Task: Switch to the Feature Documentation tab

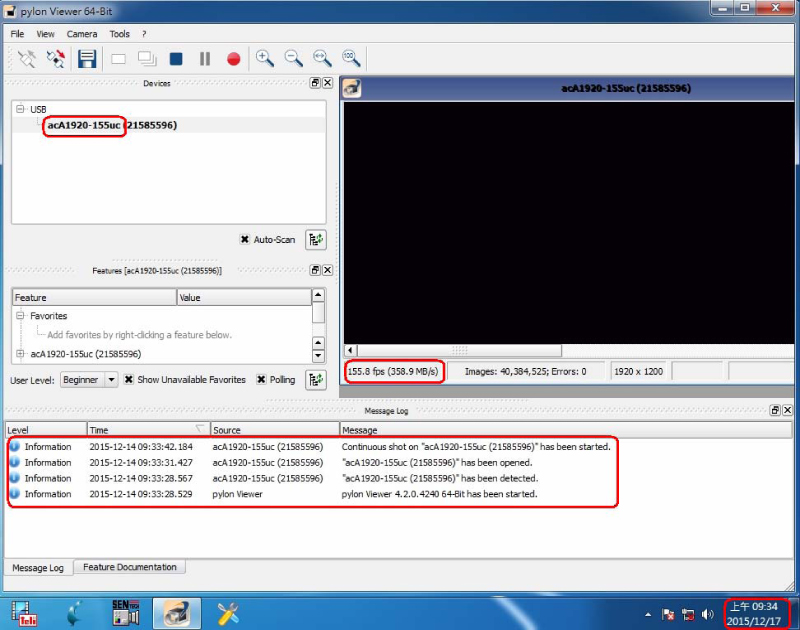Action: click(x=130, y=567)
